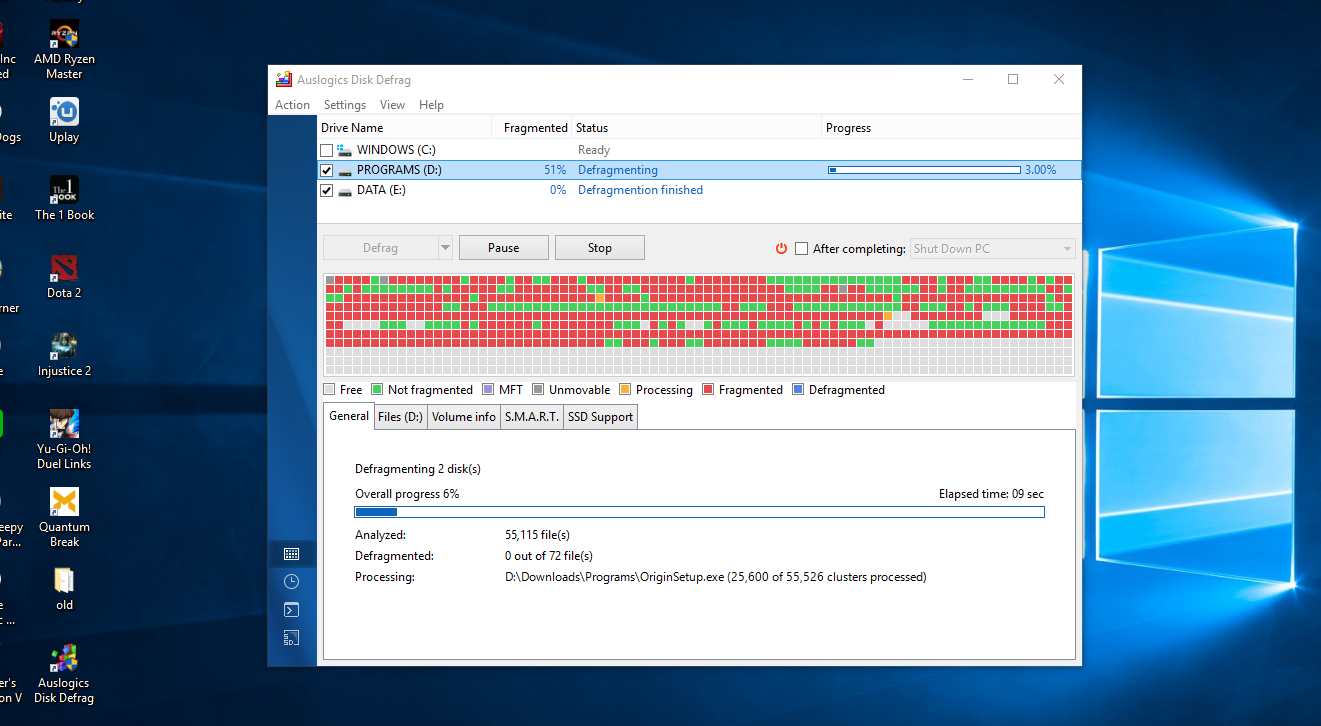
Task: Open the scheduler clock sidebar icon
Action: [292, 581]
